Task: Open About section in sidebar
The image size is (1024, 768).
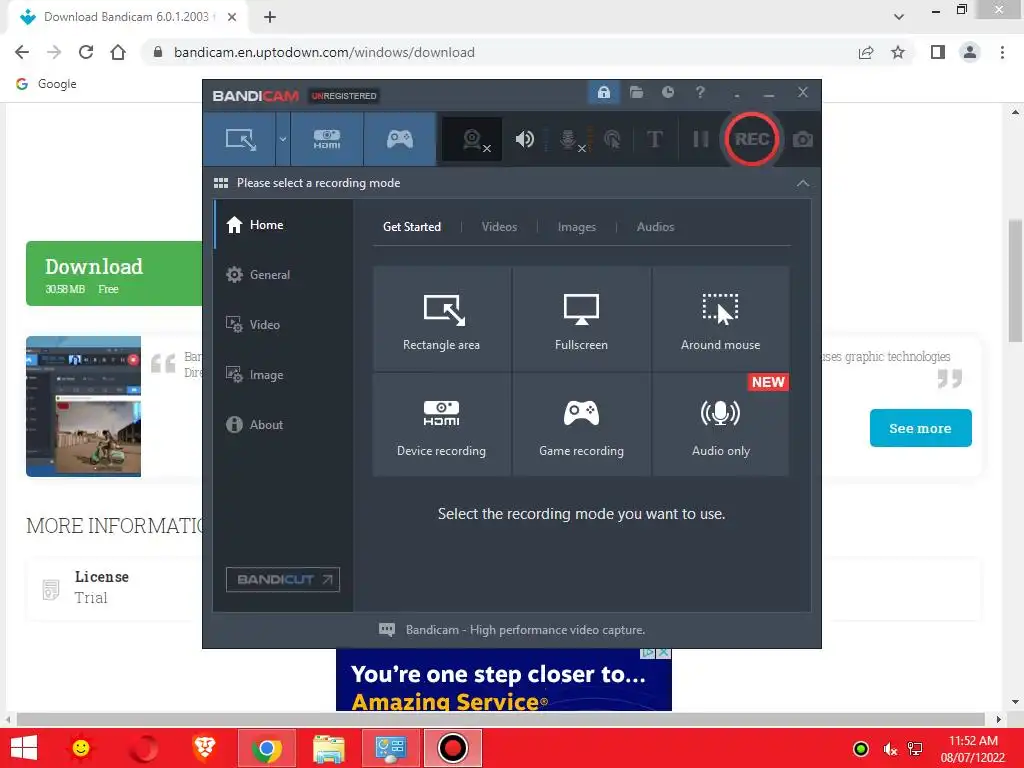Action: 283,424
